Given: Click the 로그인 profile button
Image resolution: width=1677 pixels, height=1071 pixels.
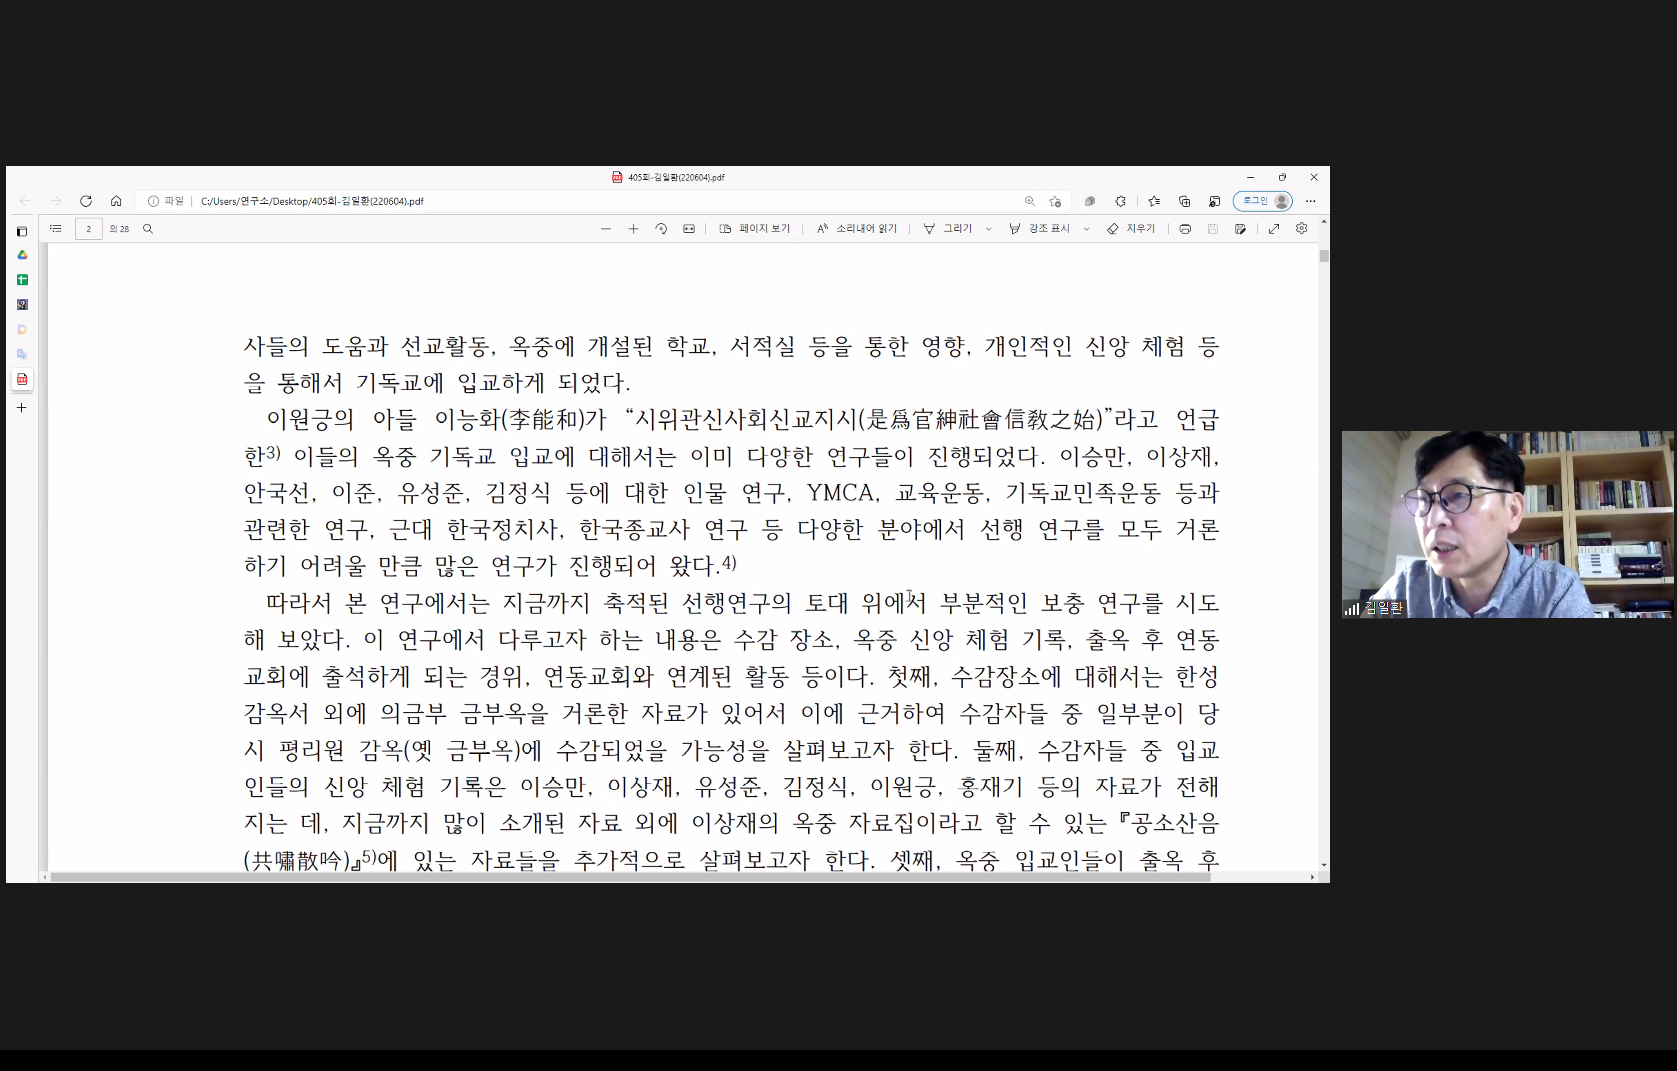Looking at the screenshot, I should 1263,201.
